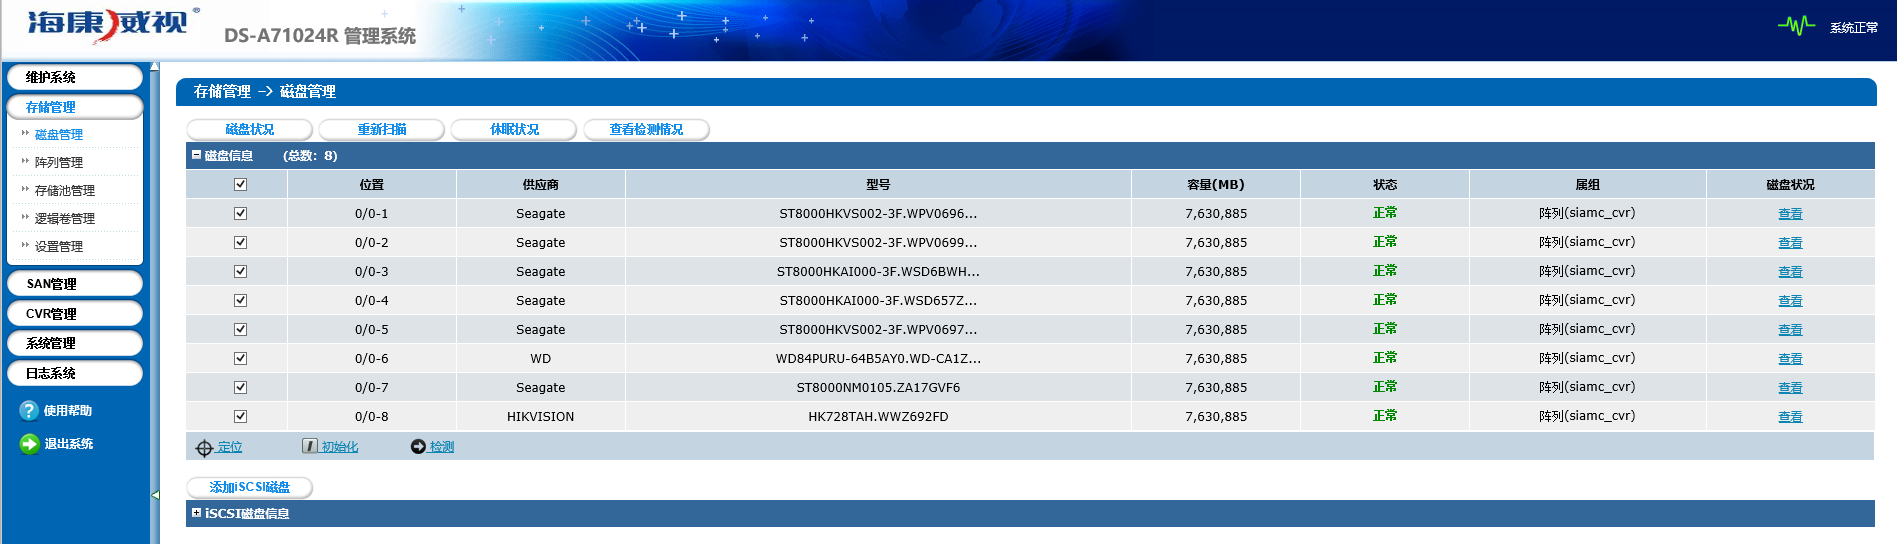Toggle the select-all checkbox in table header
This screenshot has height=544, width=1897.
(x=240, y=184)
